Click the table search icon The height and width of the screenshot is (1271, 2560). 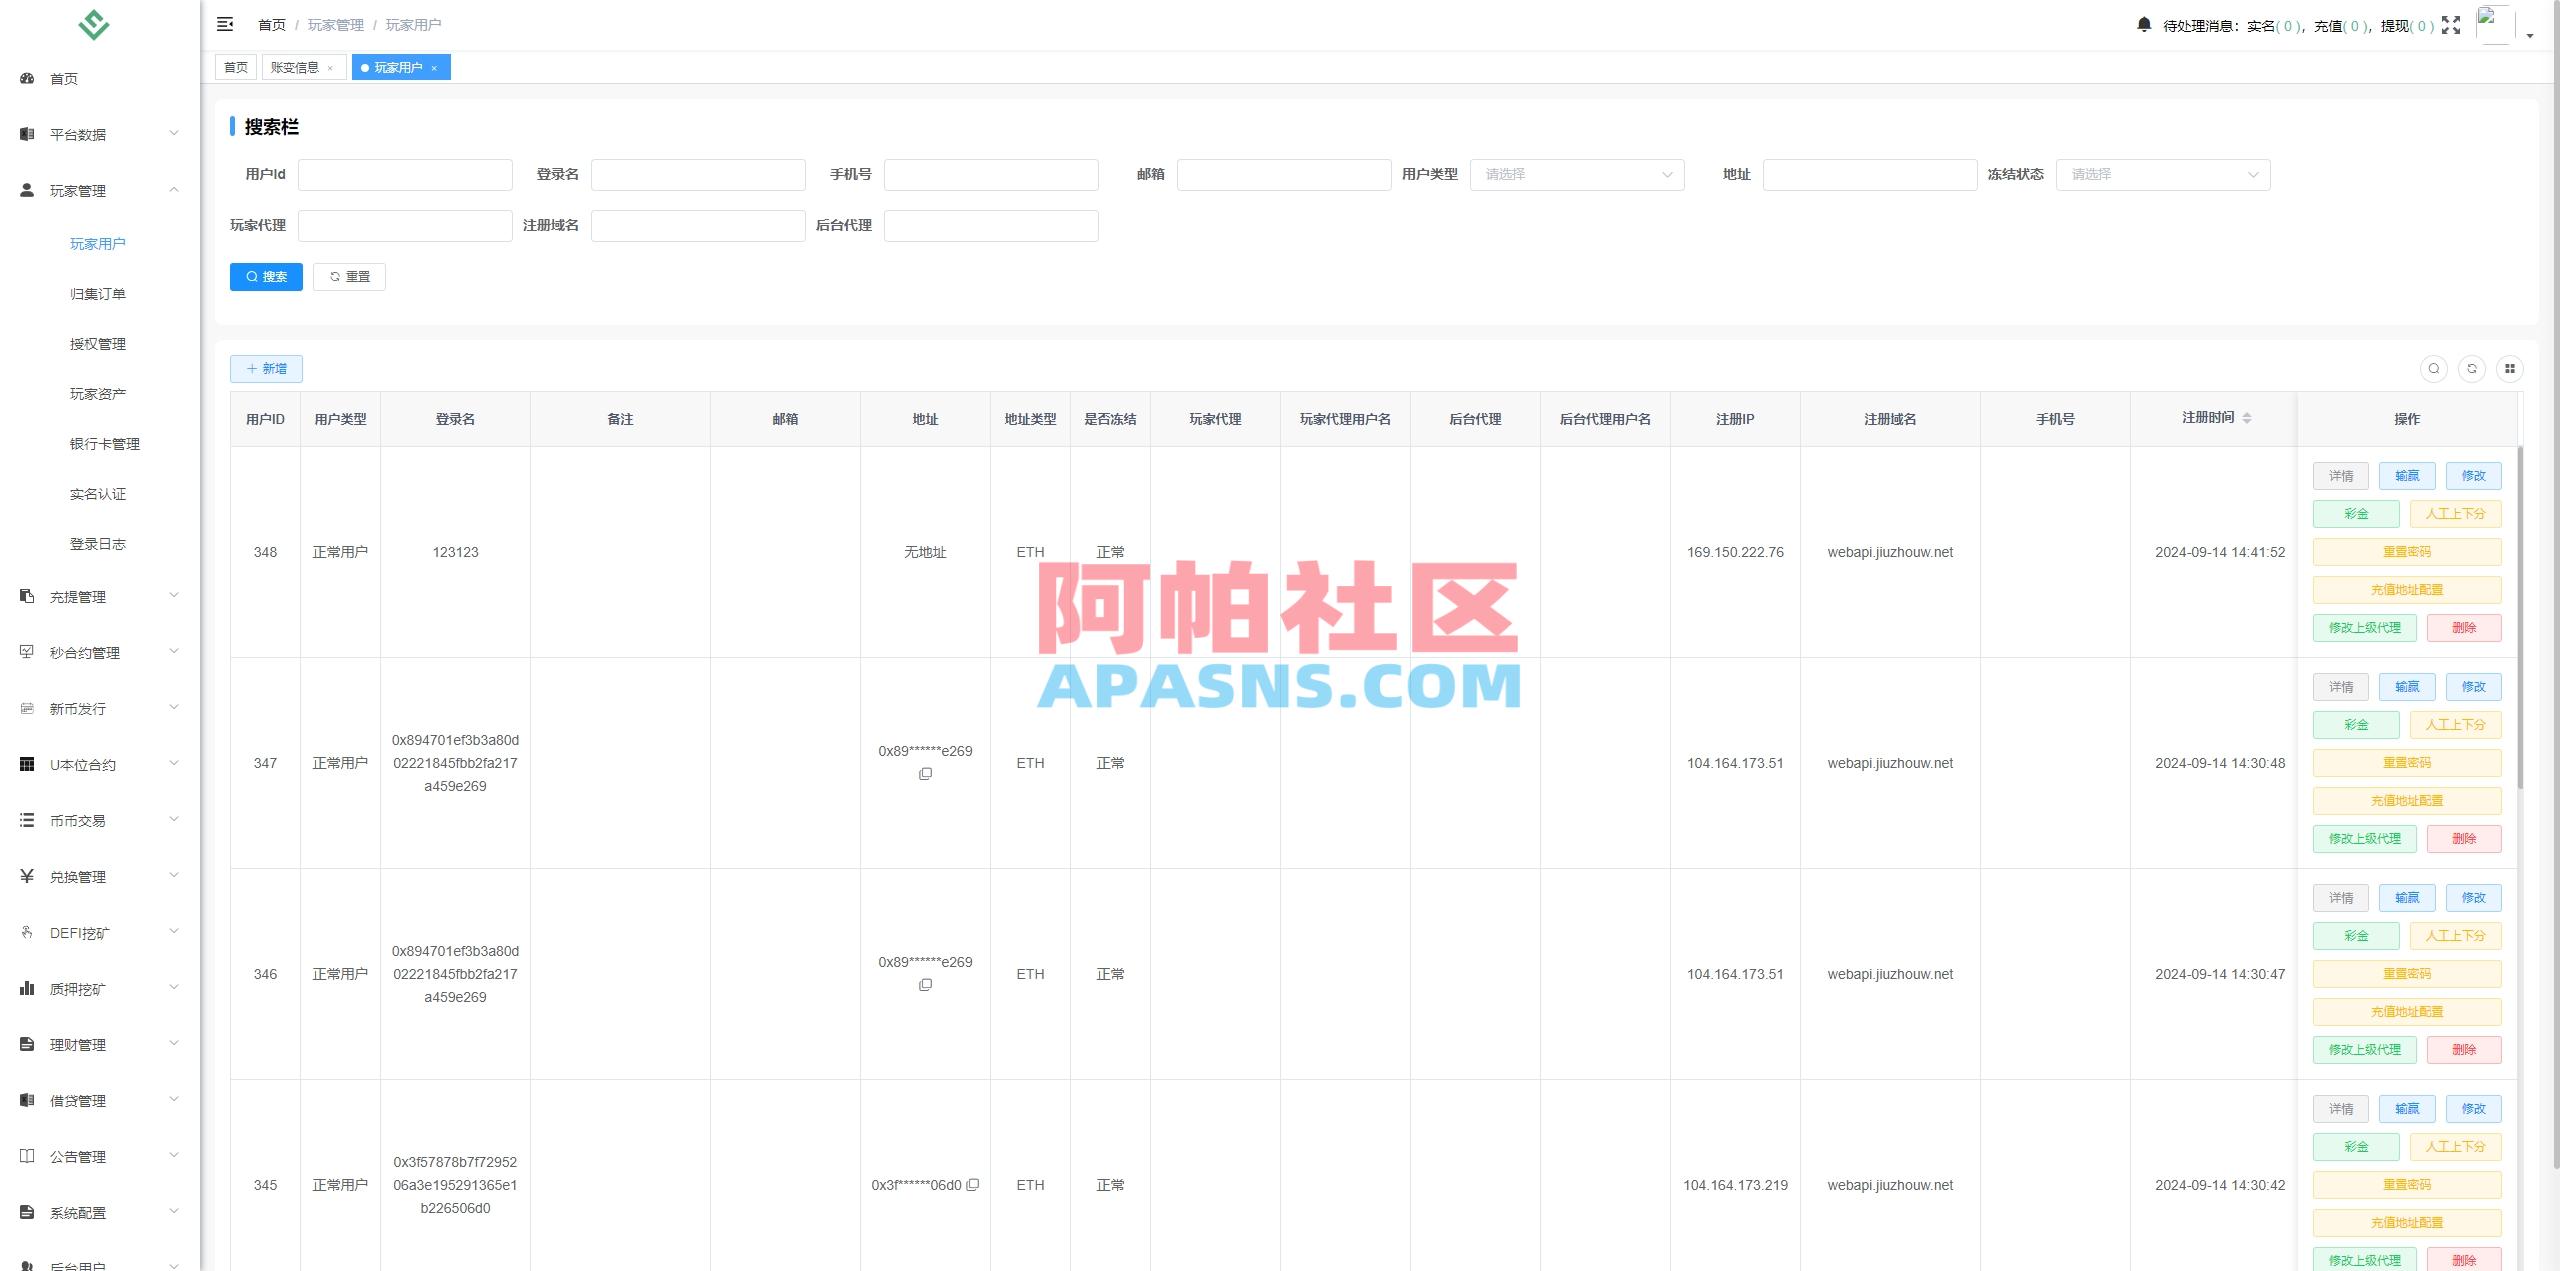(x=2434, y=368)
